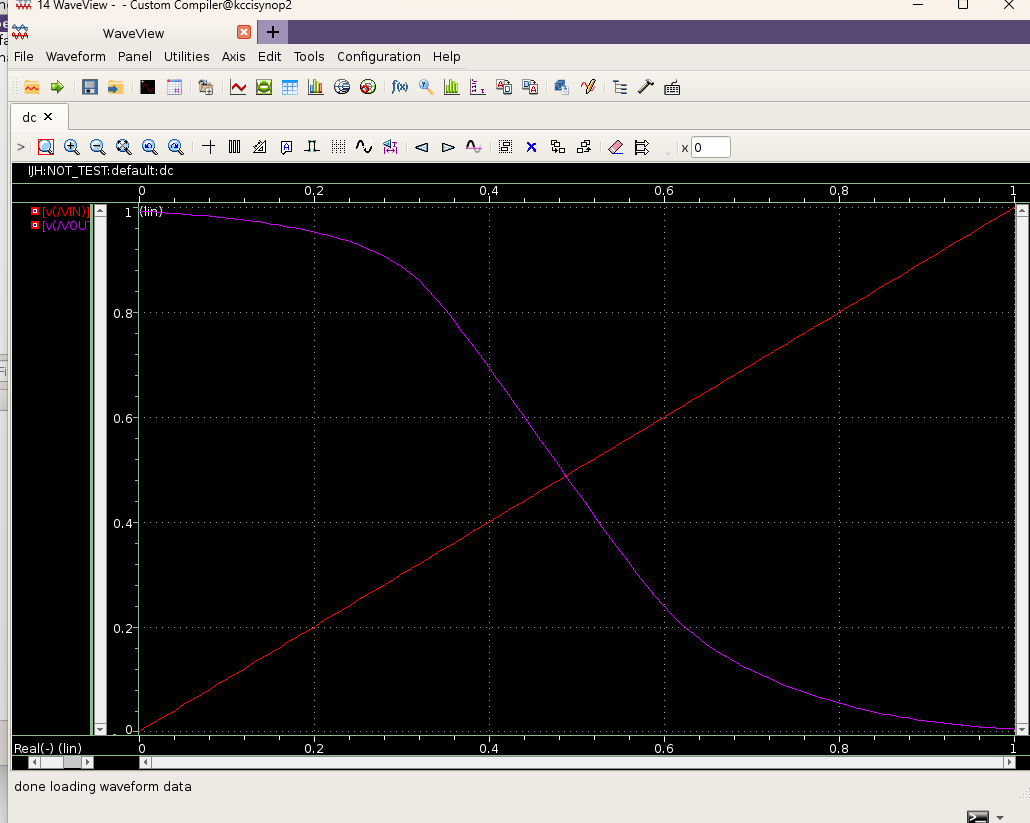Expand the toolbar with the > chevron

[x=21, y=147]
